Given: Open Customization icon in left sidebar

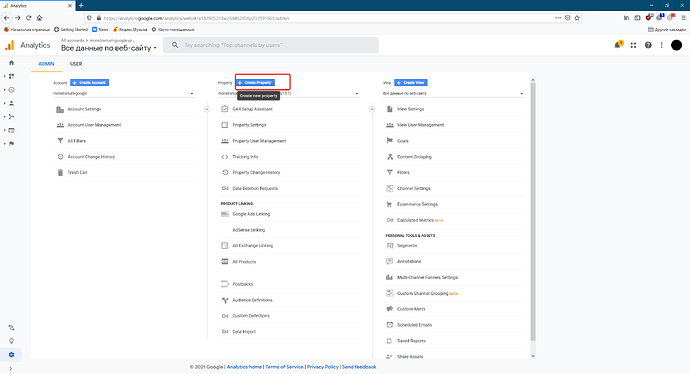Looking at the screenshot, I should (11, 76).
